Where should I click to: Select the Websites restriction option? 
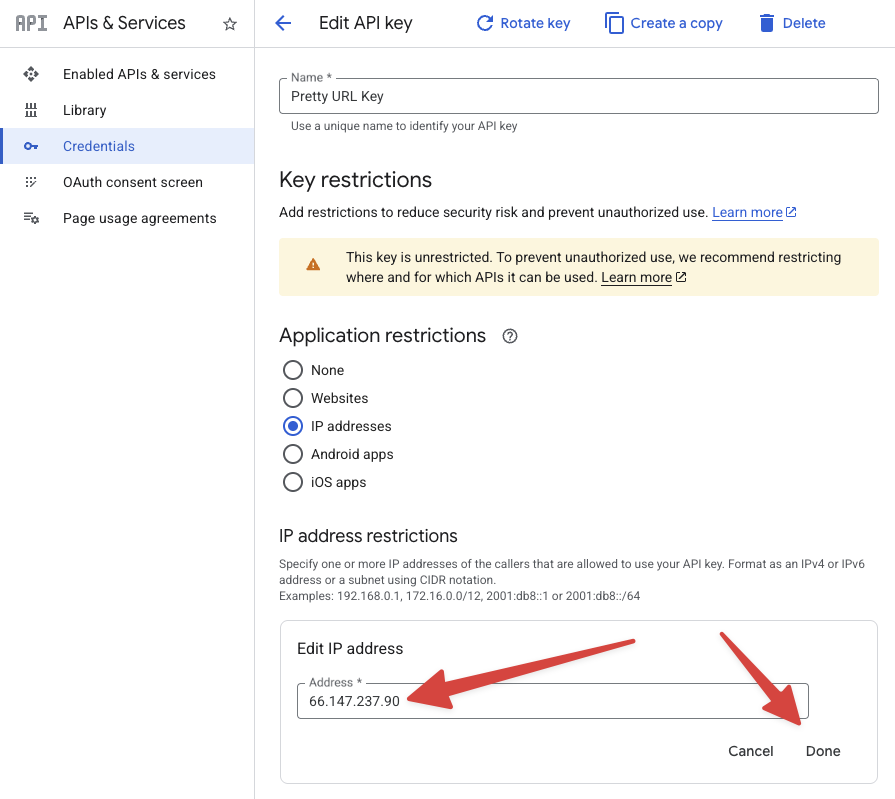tap(293, 398)
